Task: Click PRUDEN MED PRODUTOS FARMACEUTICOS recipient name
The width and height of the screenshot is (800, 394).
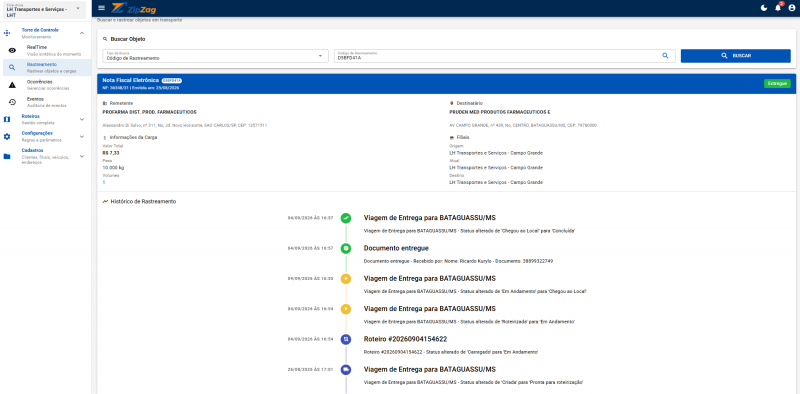Action: tap(500, 112)
